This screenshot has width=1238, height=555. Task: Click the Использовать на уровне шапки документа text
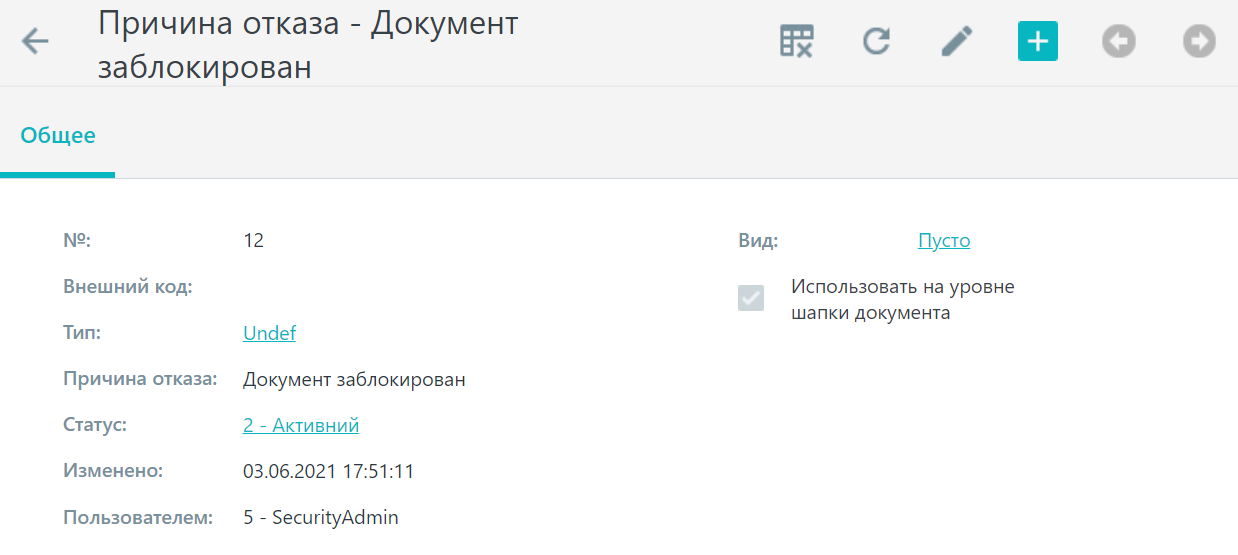[x=903, y=300]
